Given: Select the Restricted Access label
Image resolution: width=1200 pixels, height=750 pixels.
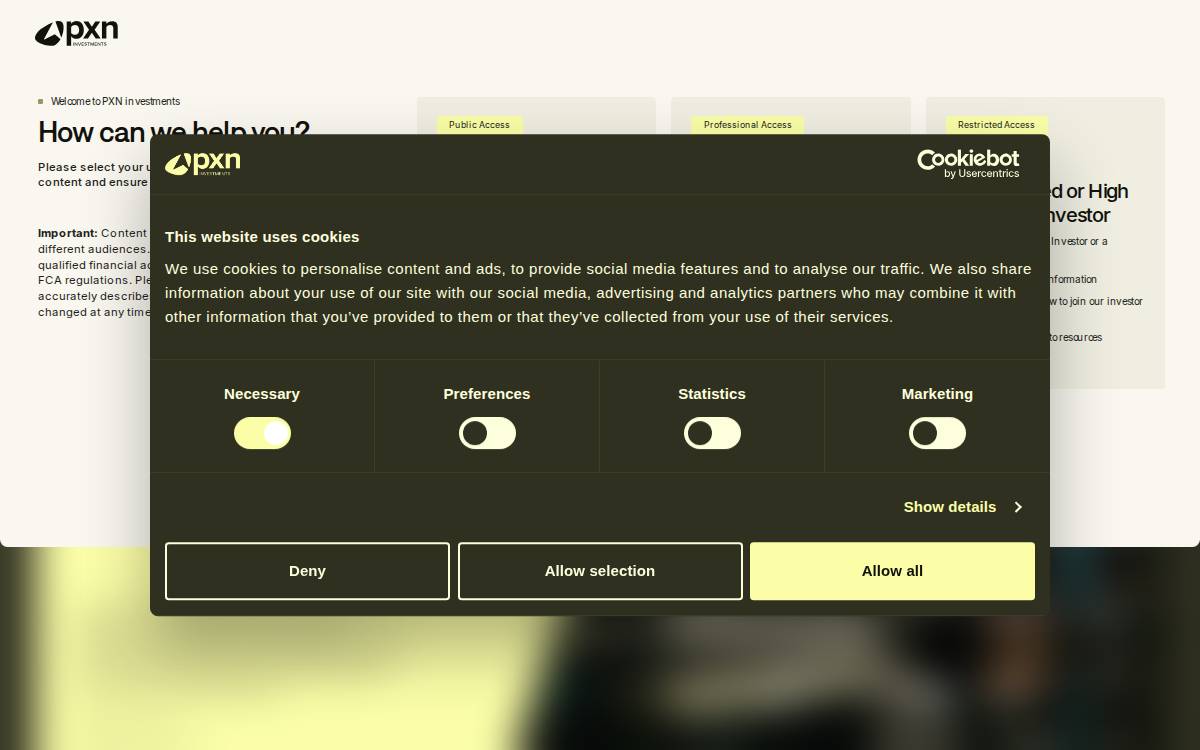Looking at the screenshot, I should tap(996, 125).
